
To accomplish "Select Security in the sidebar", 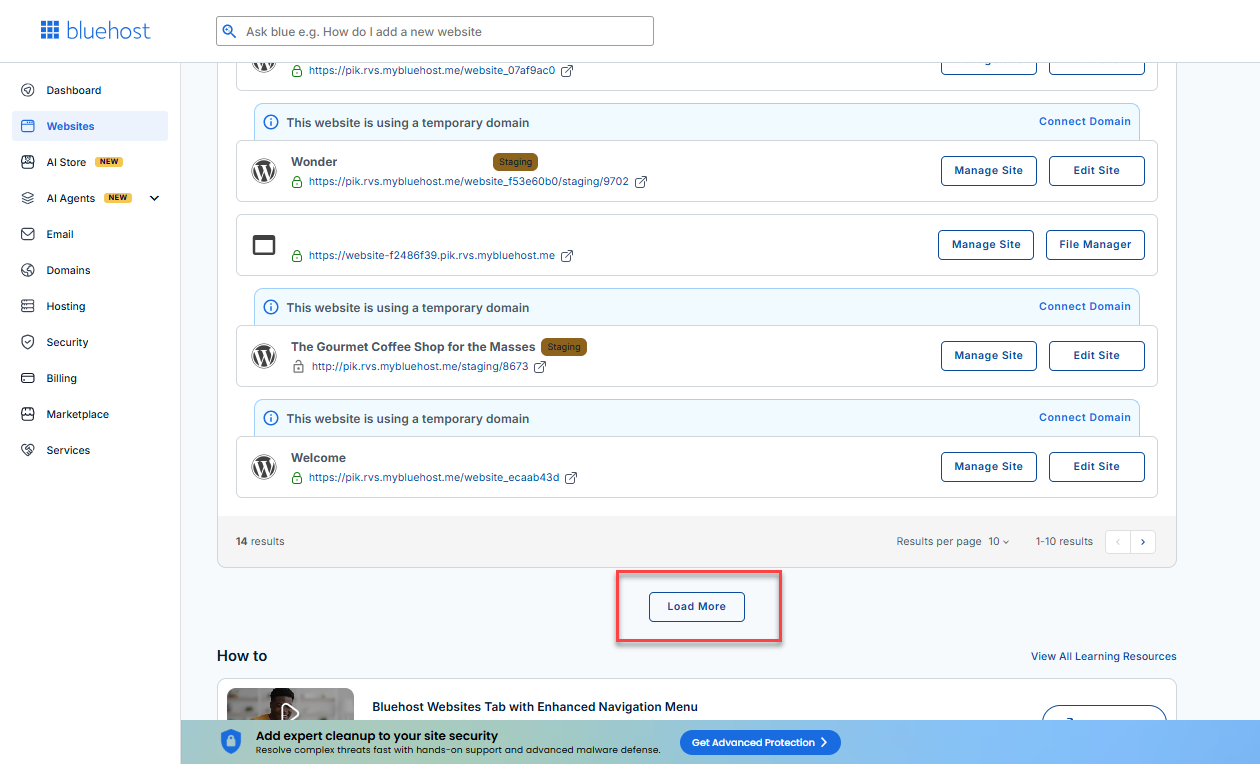I will (x=90, y=342).
